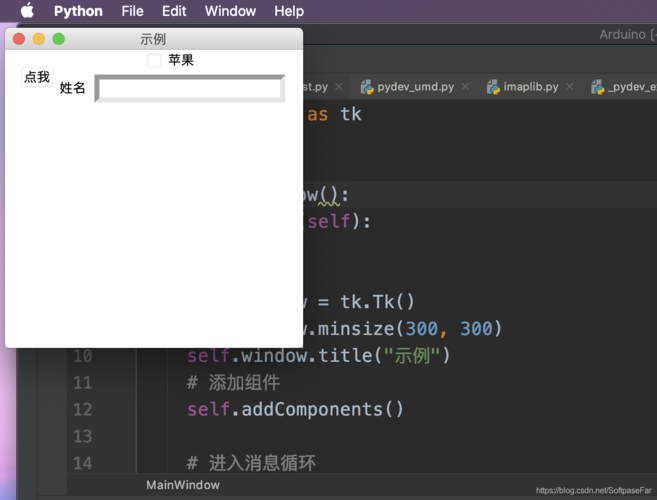Open the Window menu
Screen dimensions: 657x500
click(x=230, y=11)
